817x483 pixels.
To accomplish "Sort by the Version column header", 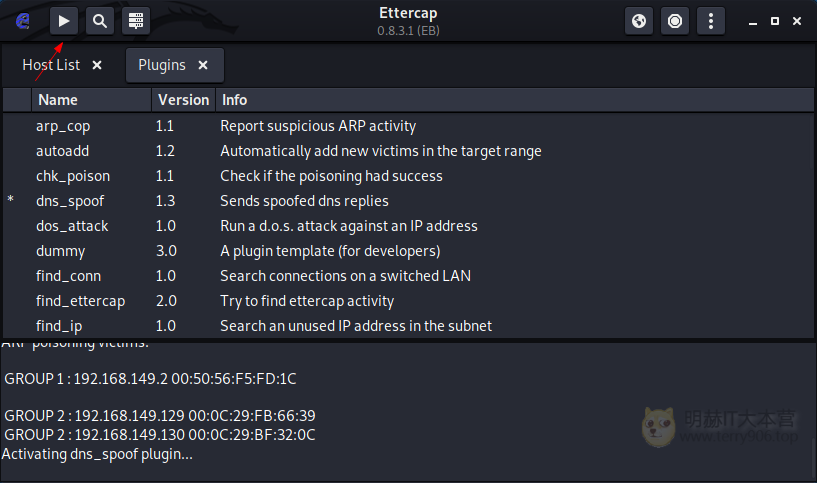I will pos(183,100).
